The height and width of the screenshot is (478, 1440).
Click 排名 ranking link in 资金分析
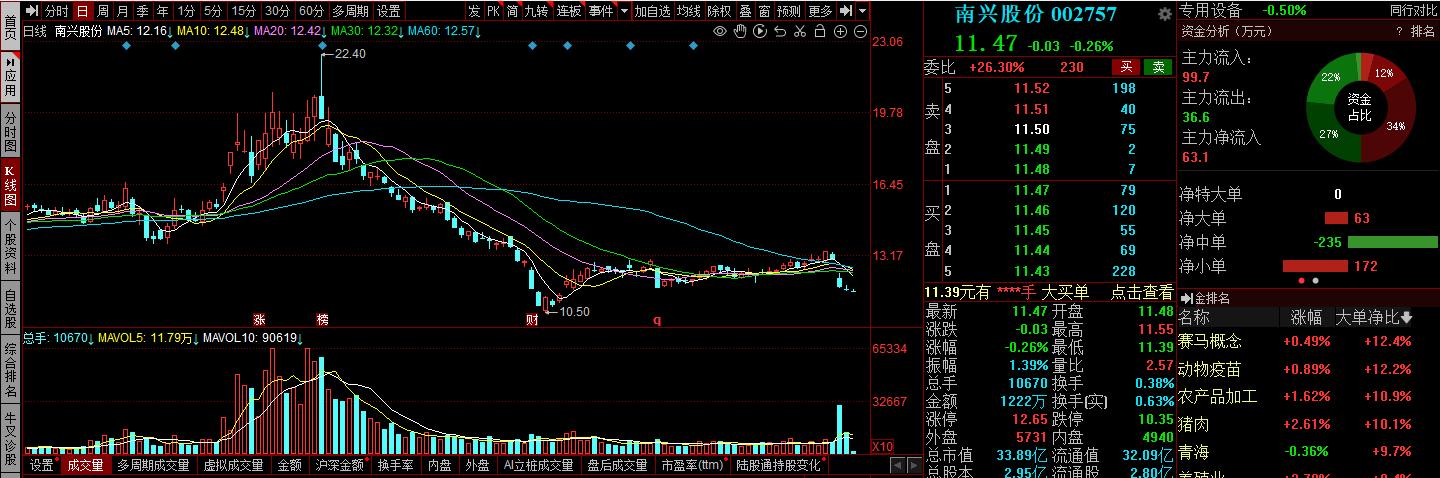(x=1423, y=32)
